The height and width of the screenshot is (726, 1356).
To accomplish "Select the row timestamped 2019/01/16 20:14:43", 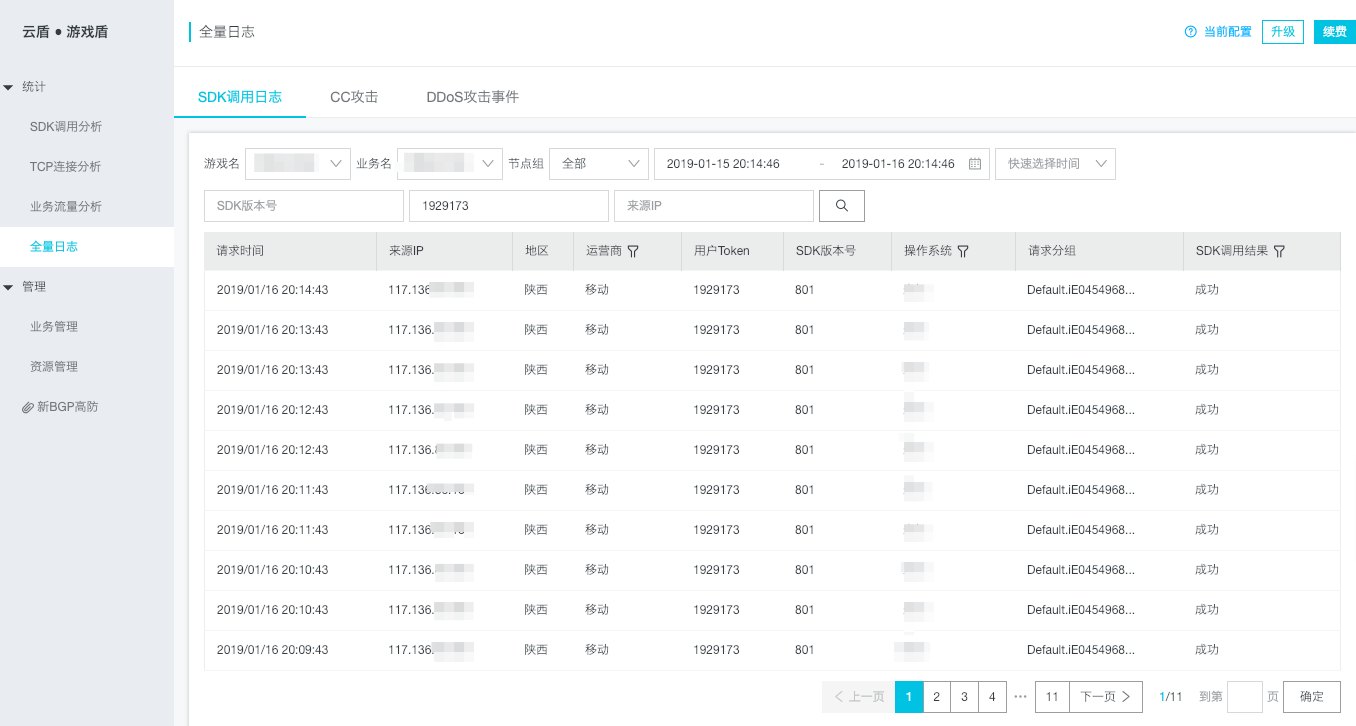I will pos(772,290).
